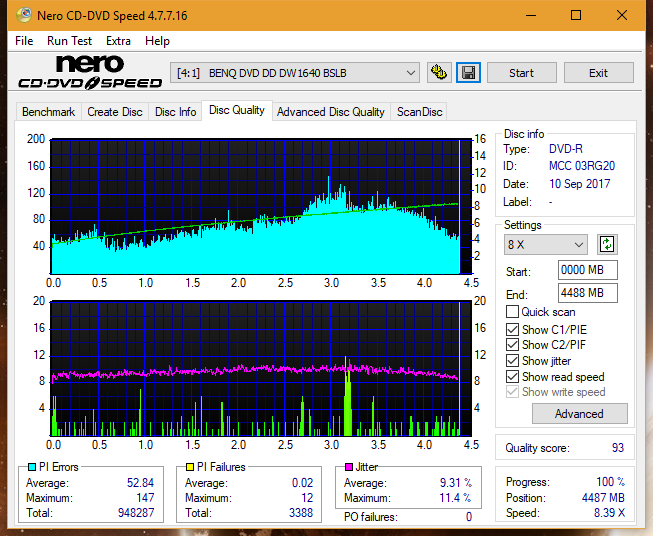Click PI Failures average 0.02
Screen dimensions: 653x536
302,483
